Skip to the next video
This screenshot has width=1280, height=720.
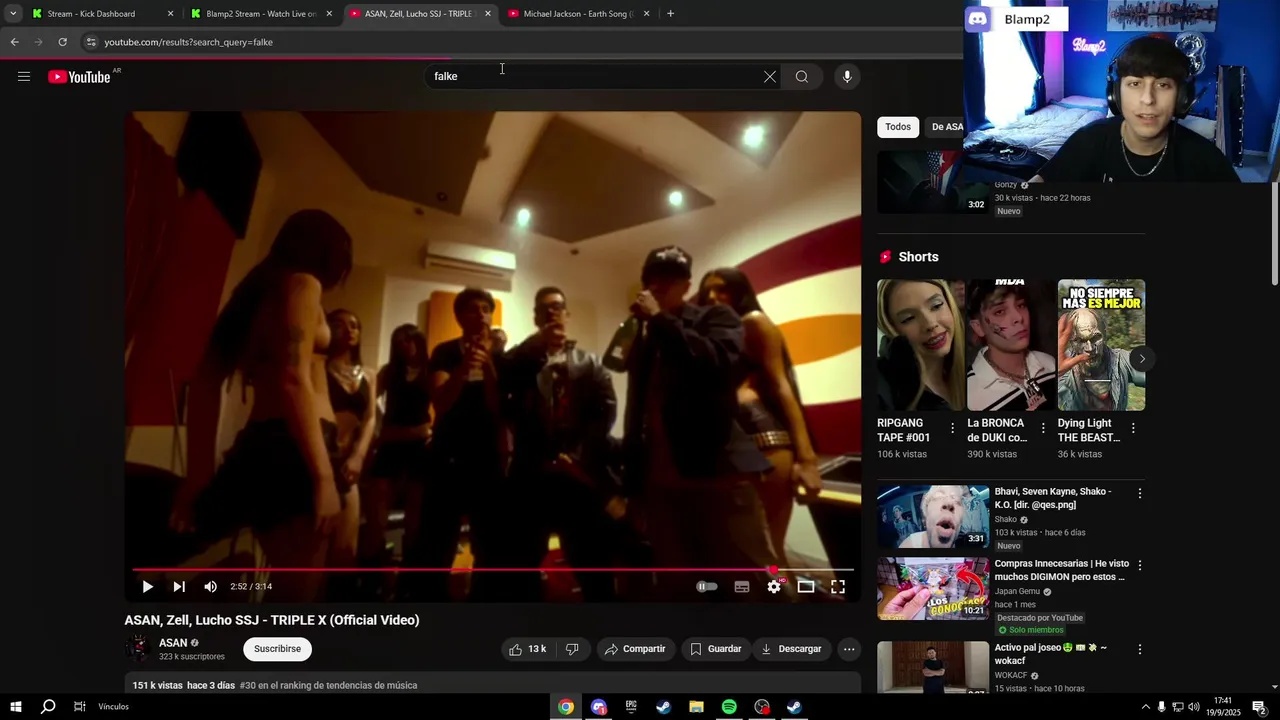(179, 587)
